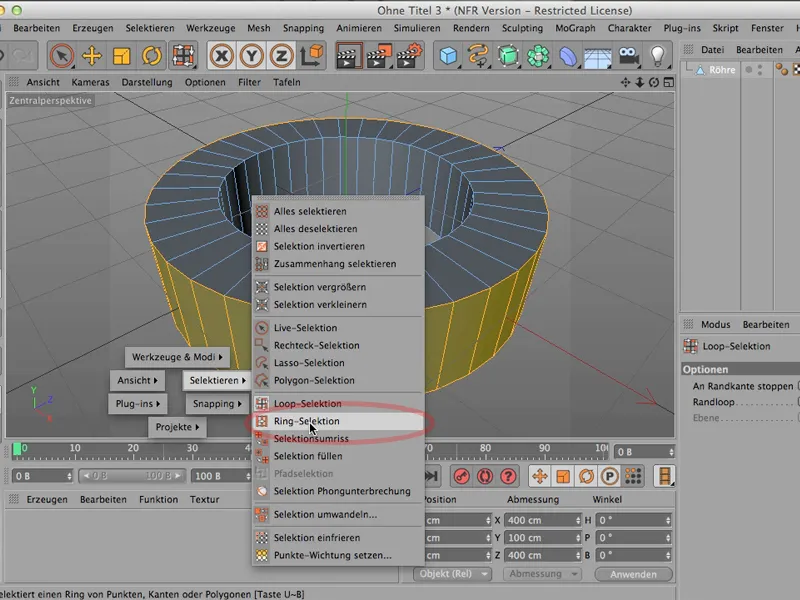Click the cube primitive icon
The width and height of the screenshot is (800, 600).
pyautogui.click(x=446, y=57)
